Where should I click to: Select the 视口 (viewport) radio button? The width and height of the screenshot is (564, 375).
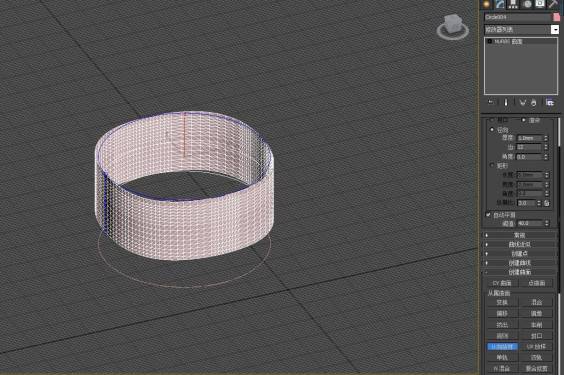492,120
